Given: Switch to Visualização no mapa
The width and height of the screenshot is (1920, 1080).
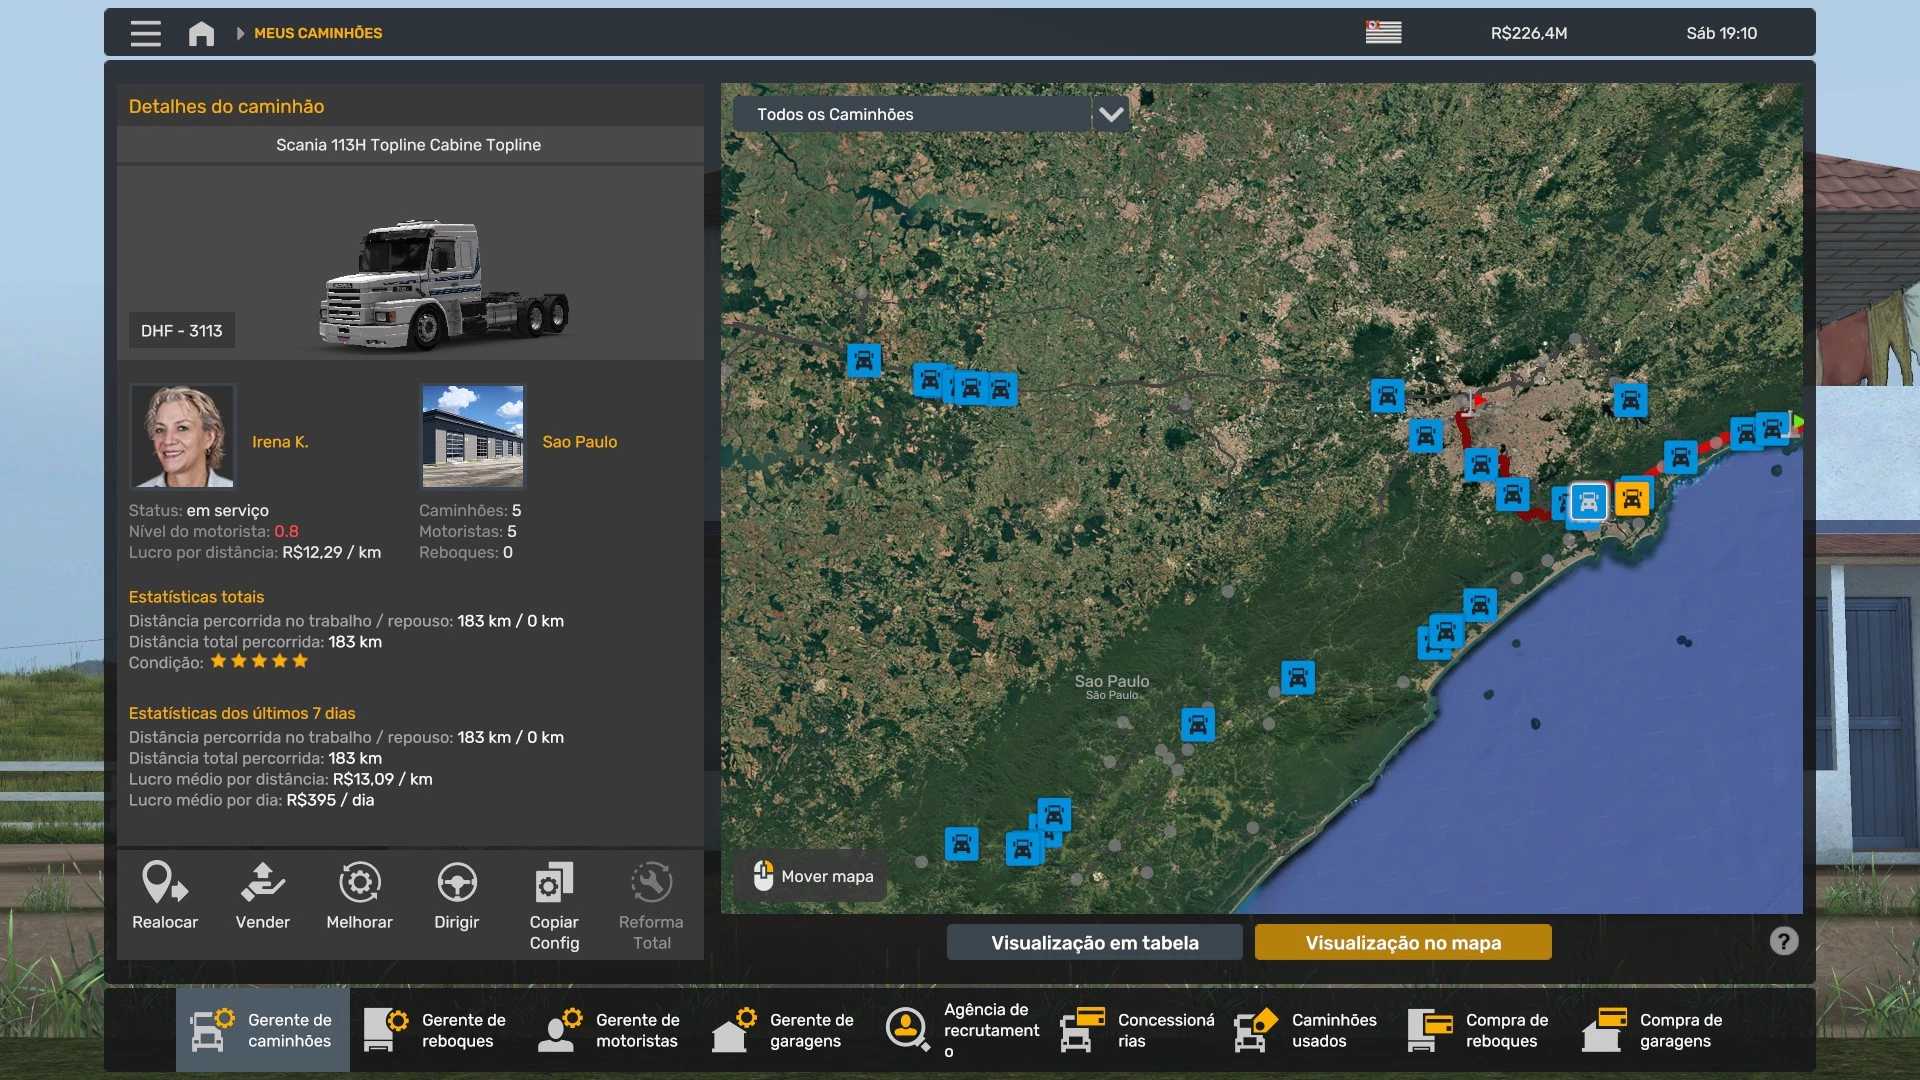Looking at the screenshot, I should [1402, 942].
